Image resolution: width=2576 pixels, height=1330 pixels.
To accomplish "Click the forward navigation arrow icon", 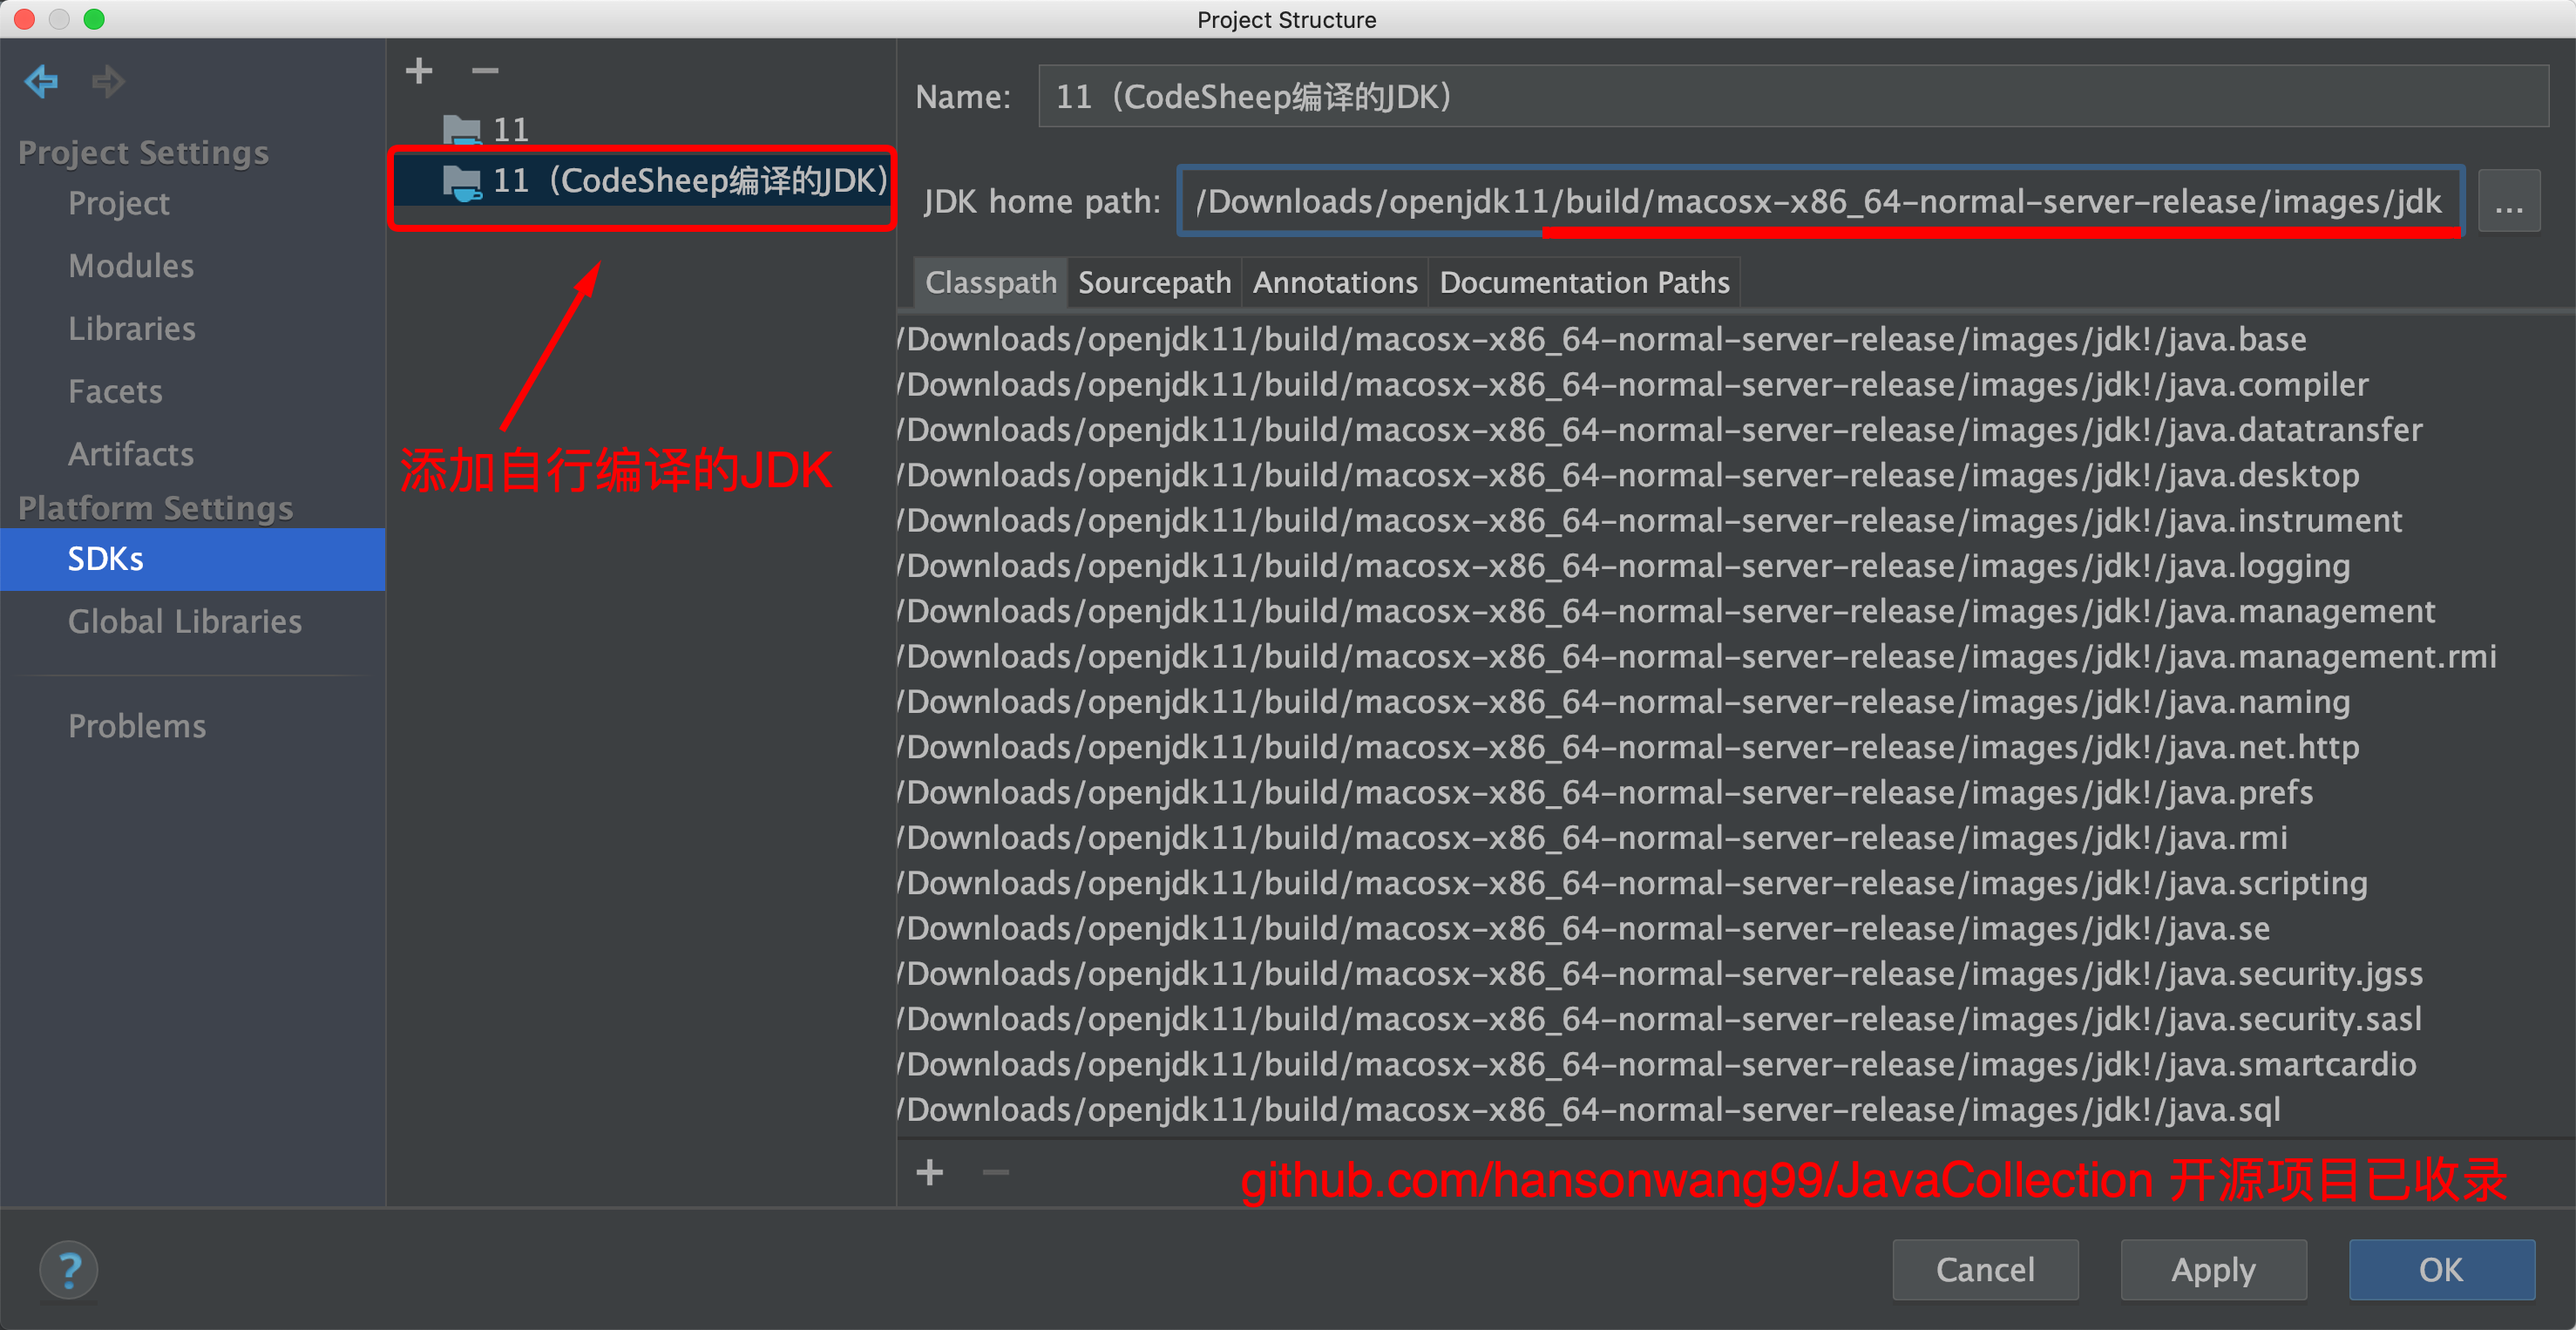I will click(108, 81).
